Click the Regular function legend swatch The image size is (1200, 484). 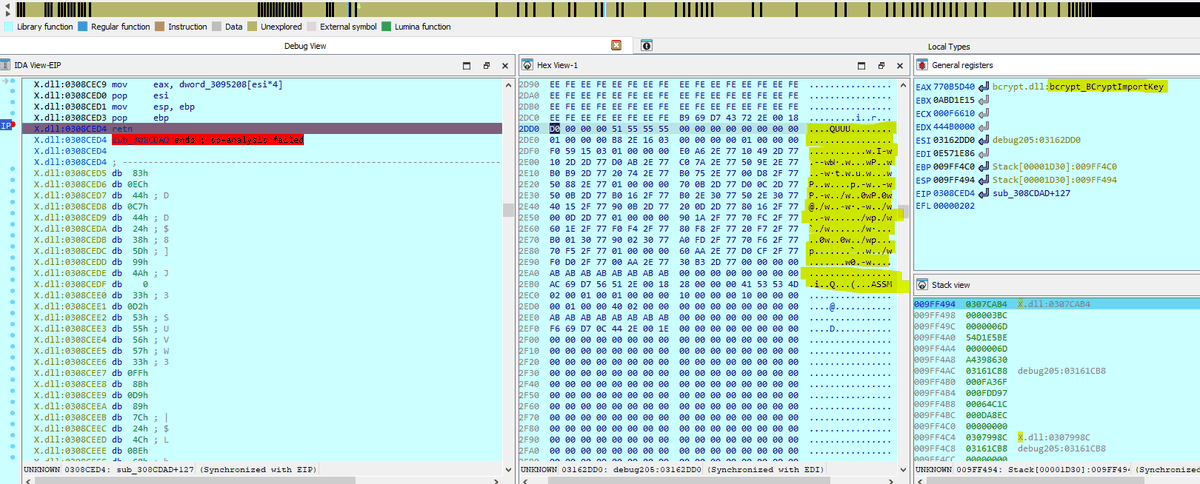pos(82,26)
